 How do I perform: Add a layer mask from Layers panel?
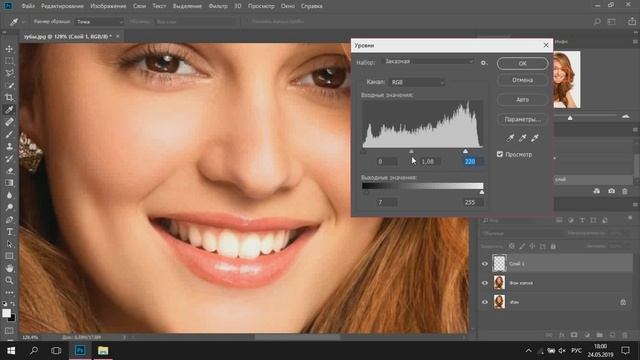574,335
